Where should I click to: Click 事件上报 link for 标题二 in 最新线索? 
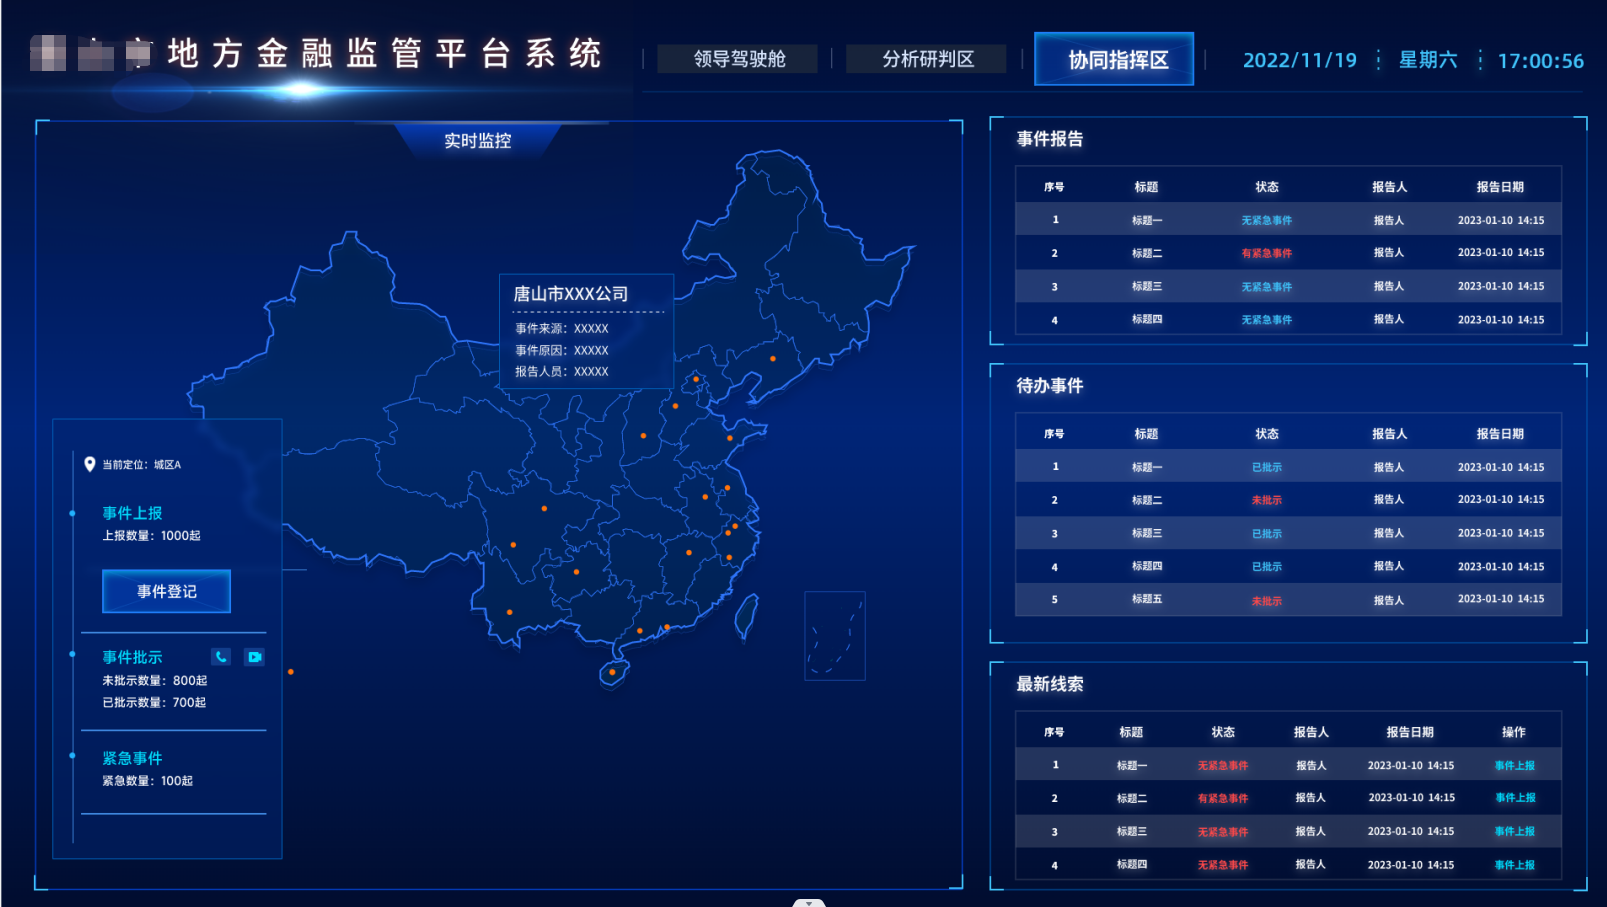point(1513,798)
